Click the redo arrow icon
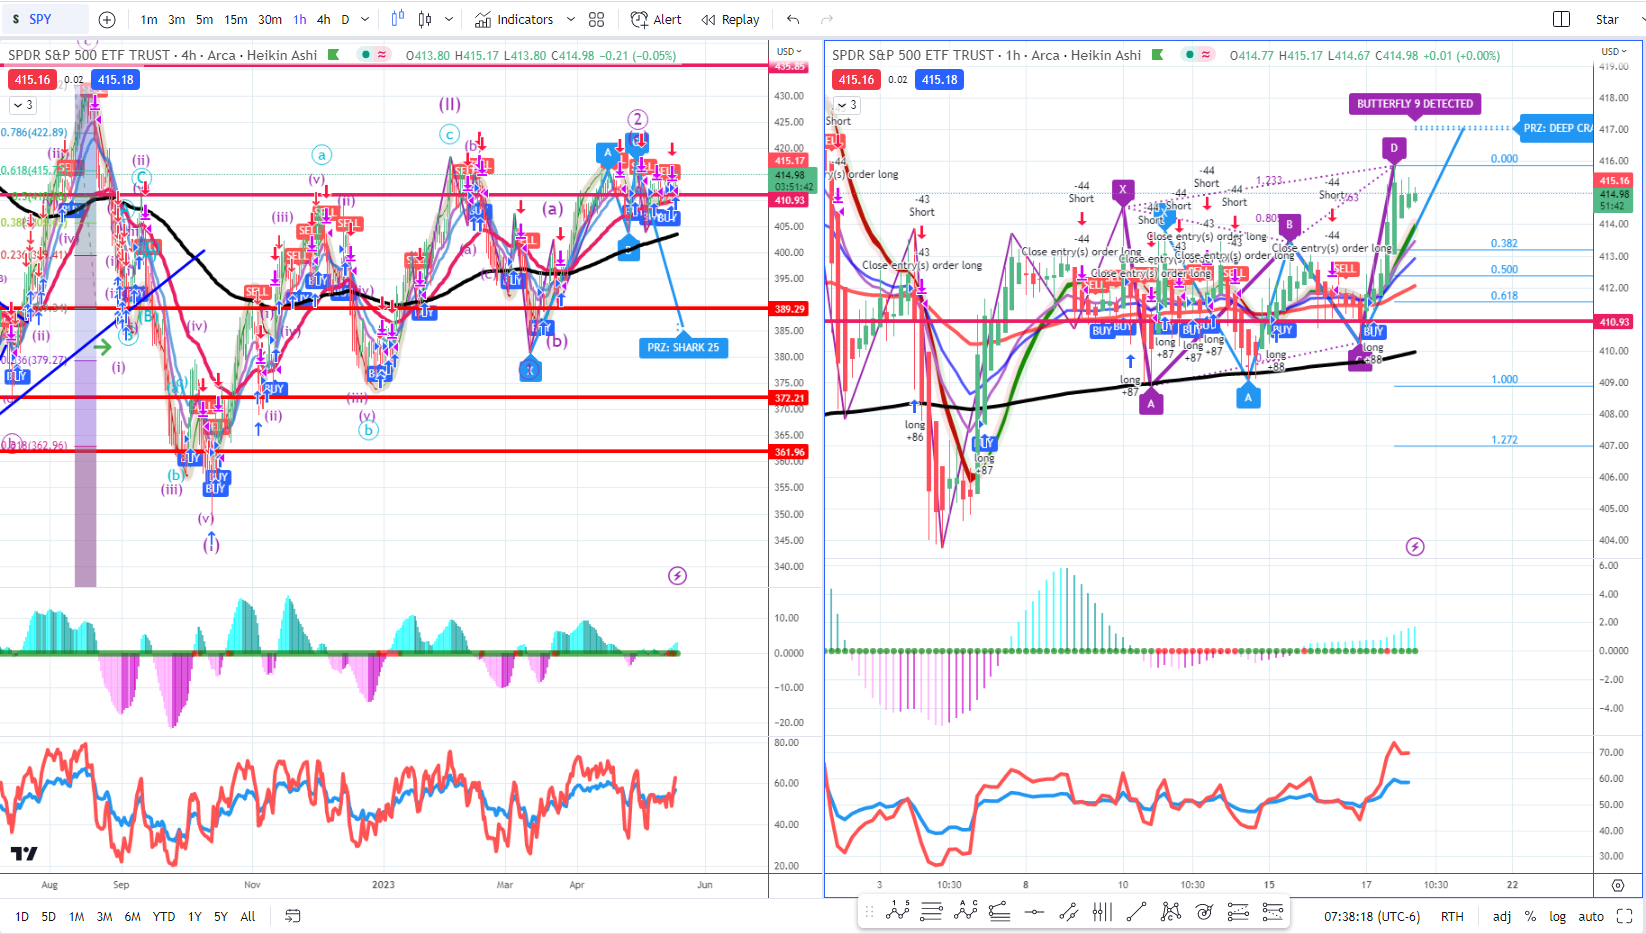This screenshot has width=1646, height=934. click(827, 19)
